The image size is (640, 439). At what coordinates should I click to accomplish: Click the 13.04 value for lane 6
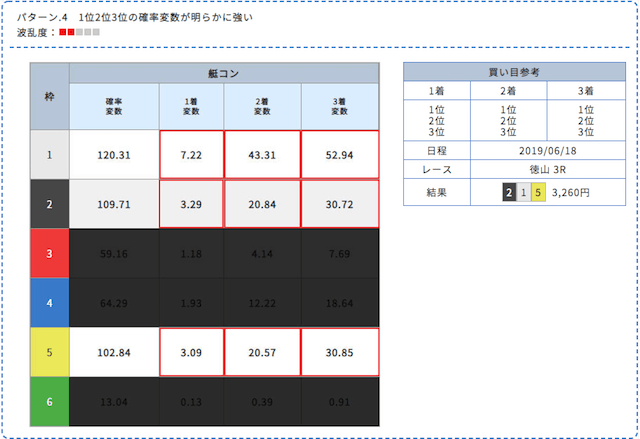point(114,402)
